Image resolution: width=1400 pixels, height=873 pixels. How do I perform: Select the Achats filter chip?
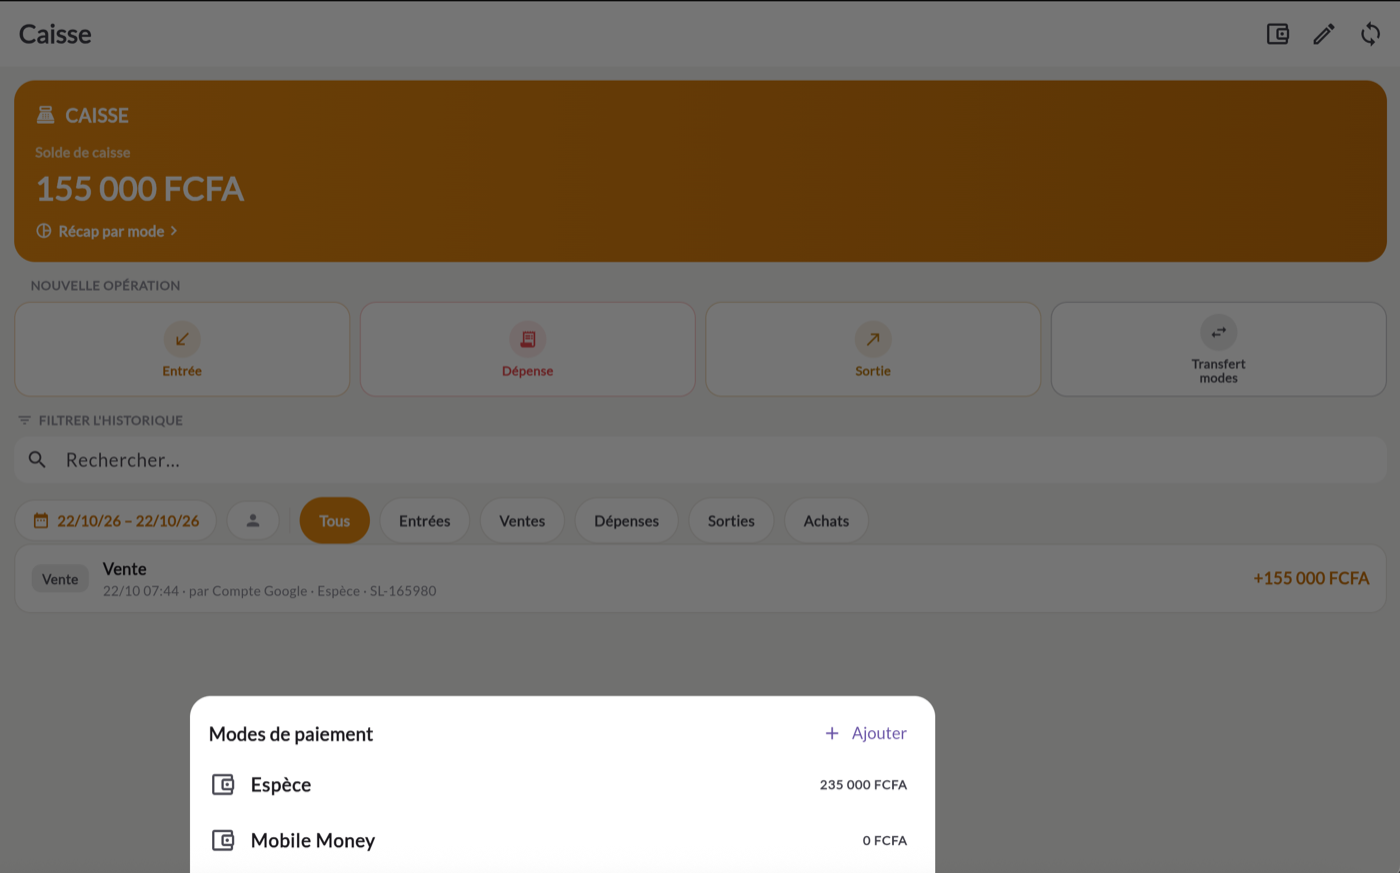point(826,521)
